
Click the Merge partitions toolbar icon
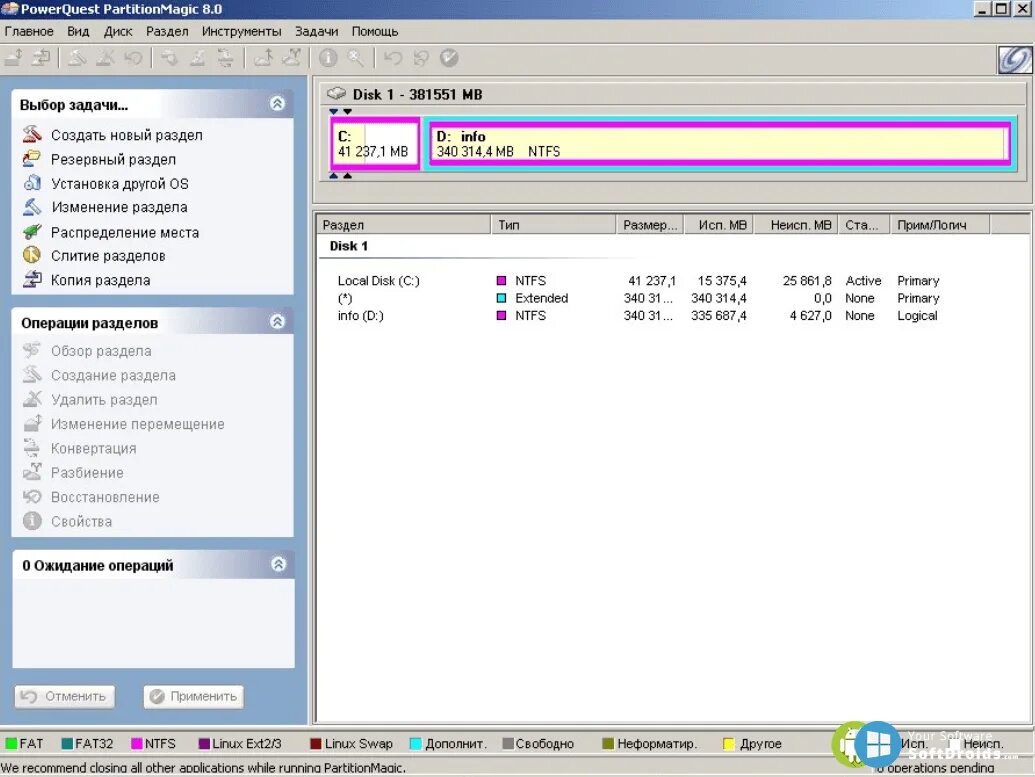(x=263, y=58)
